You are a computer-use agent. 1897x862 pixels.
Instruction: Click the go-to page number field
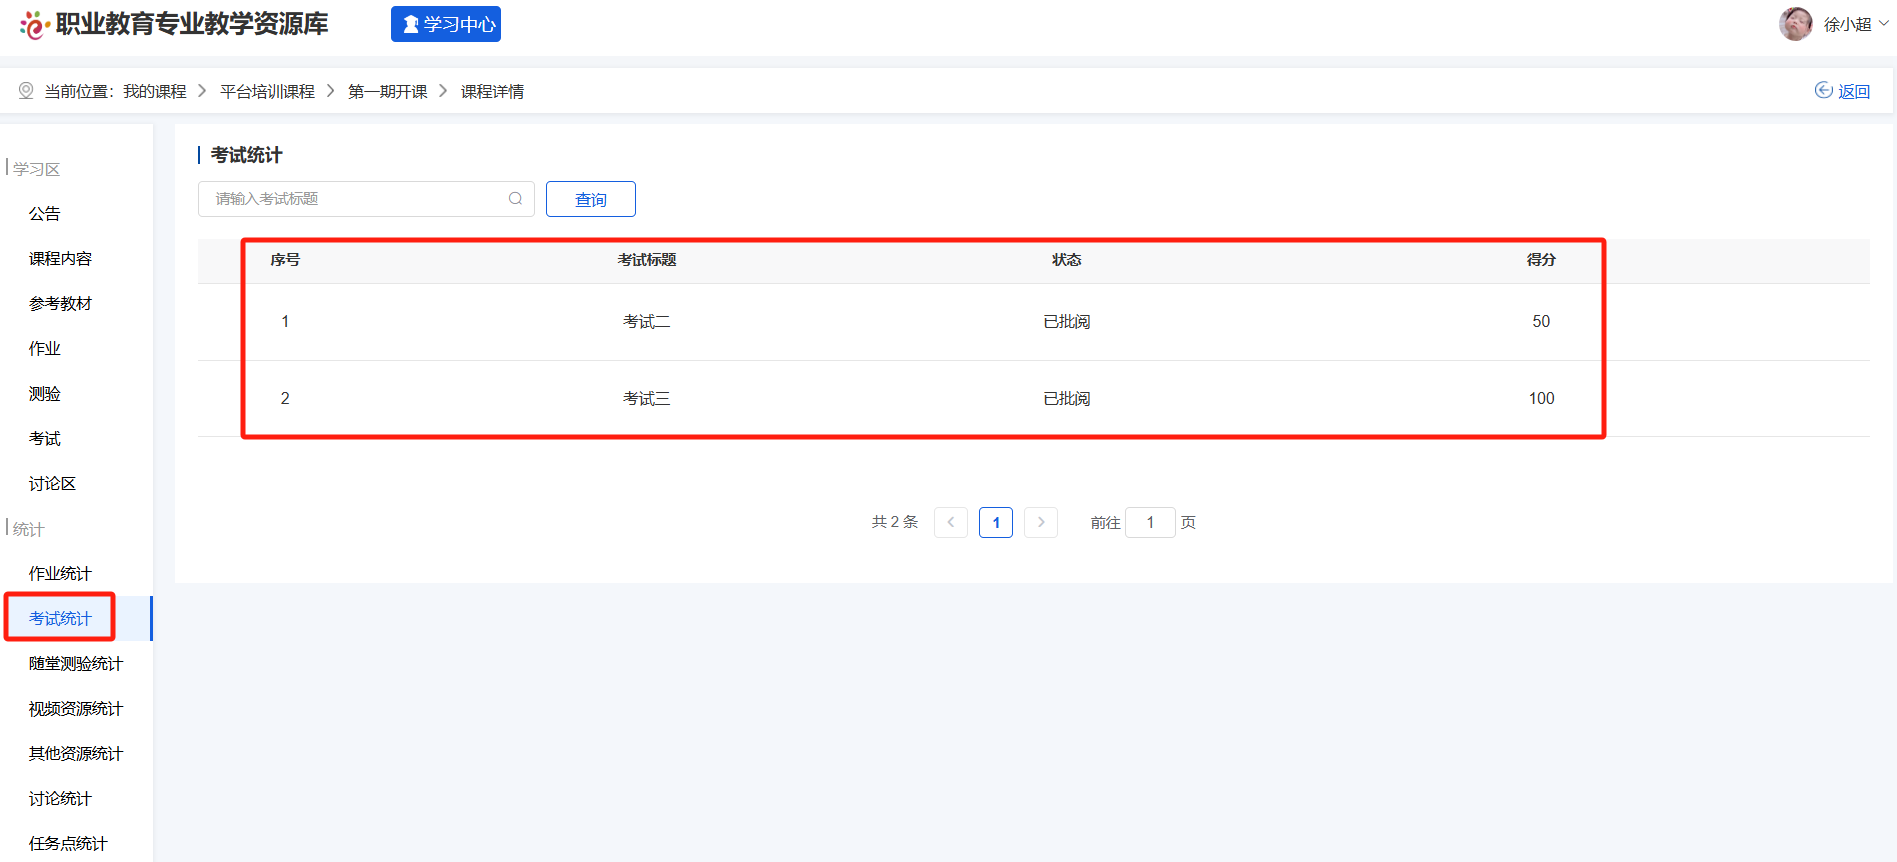point(1149,522)
